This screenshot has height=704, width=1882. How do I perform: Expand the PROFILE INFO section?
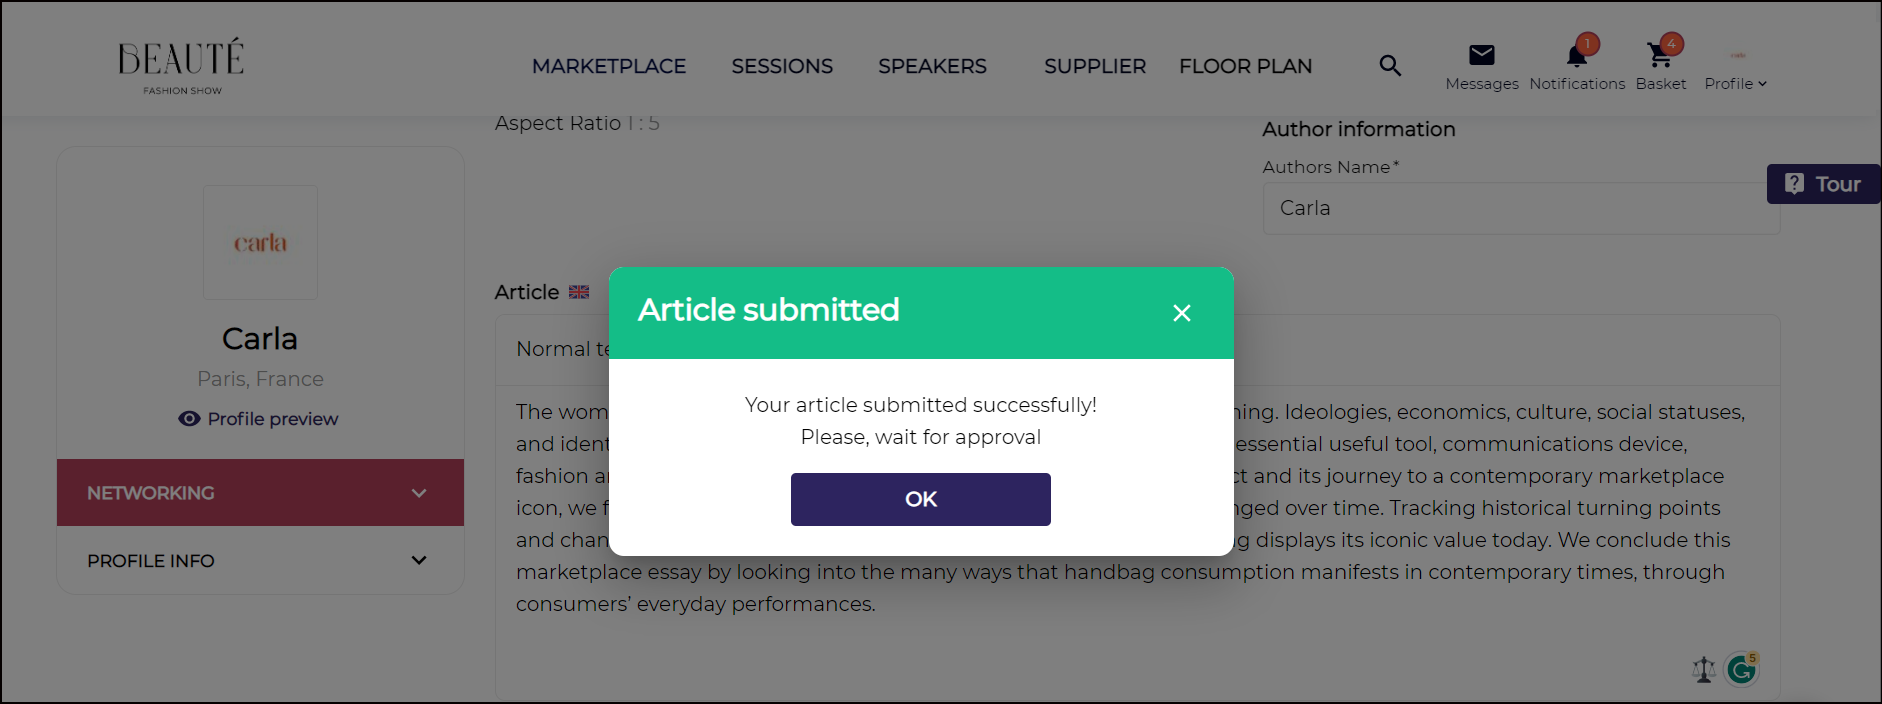419,561
